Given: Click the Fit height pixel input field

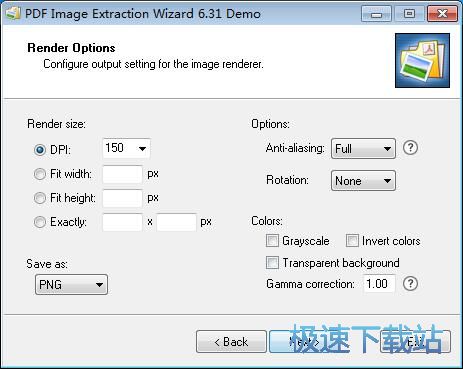Looking at the screenshot, I should point(122,198).
